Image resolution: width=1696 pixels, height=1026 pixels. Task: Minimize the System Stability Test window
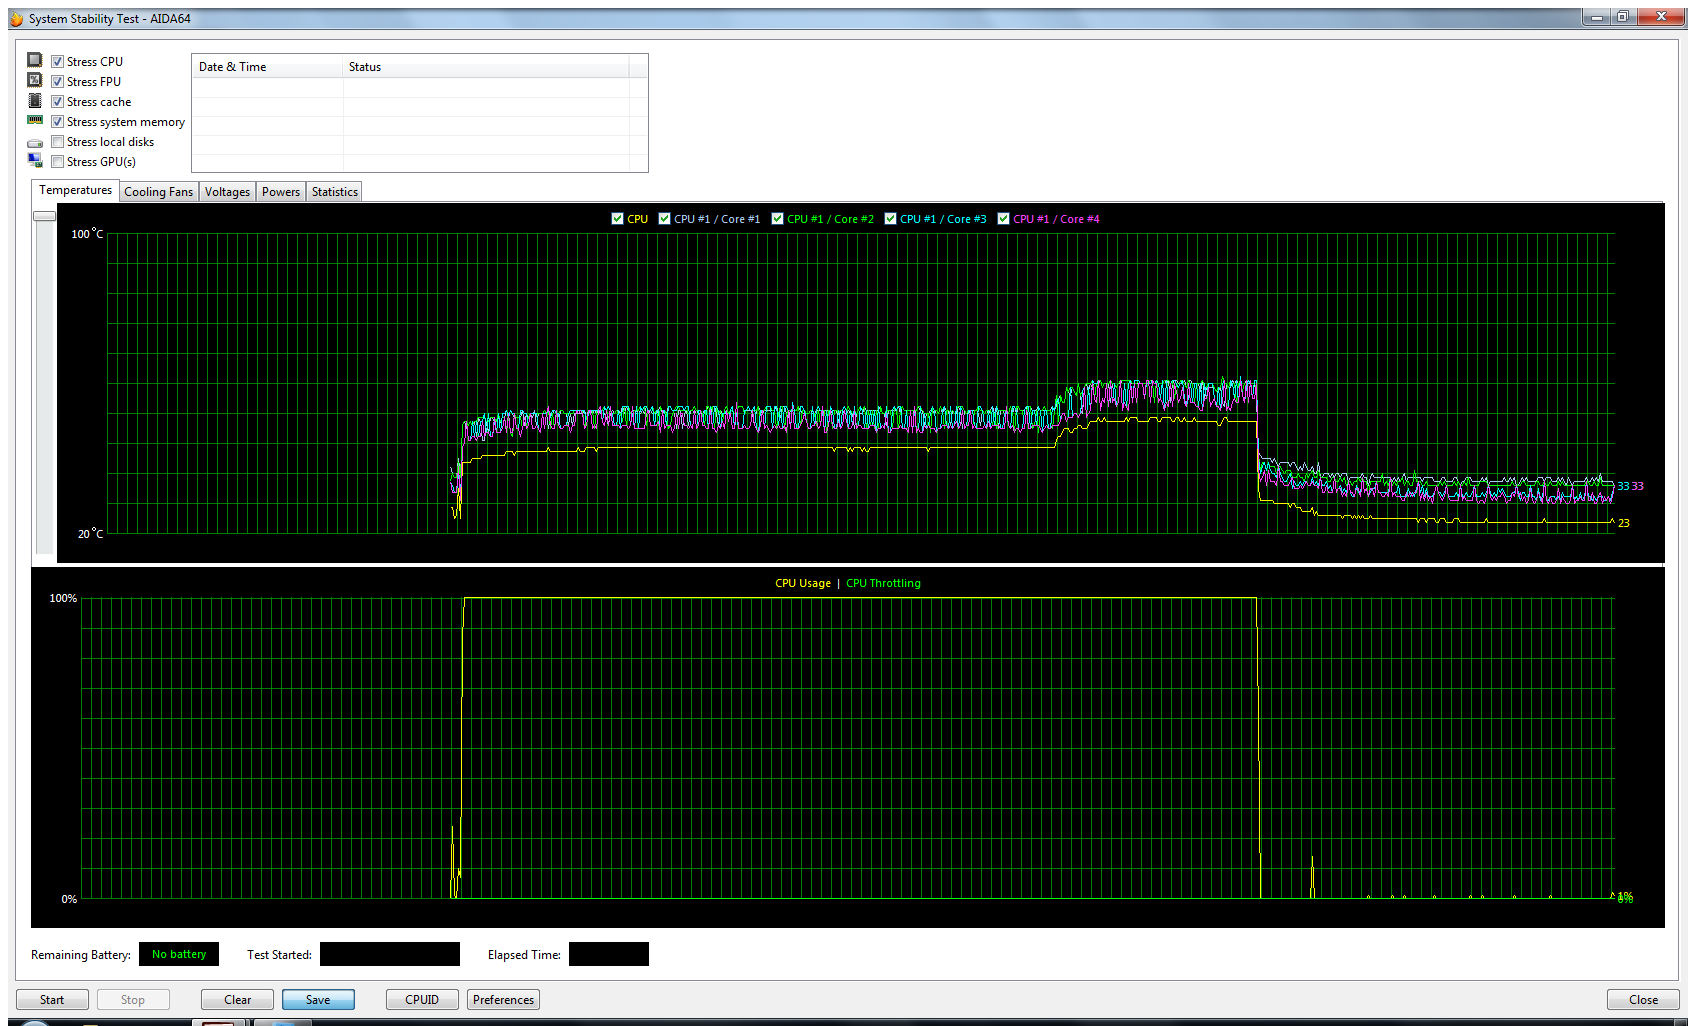click(x=1597, y=17)
